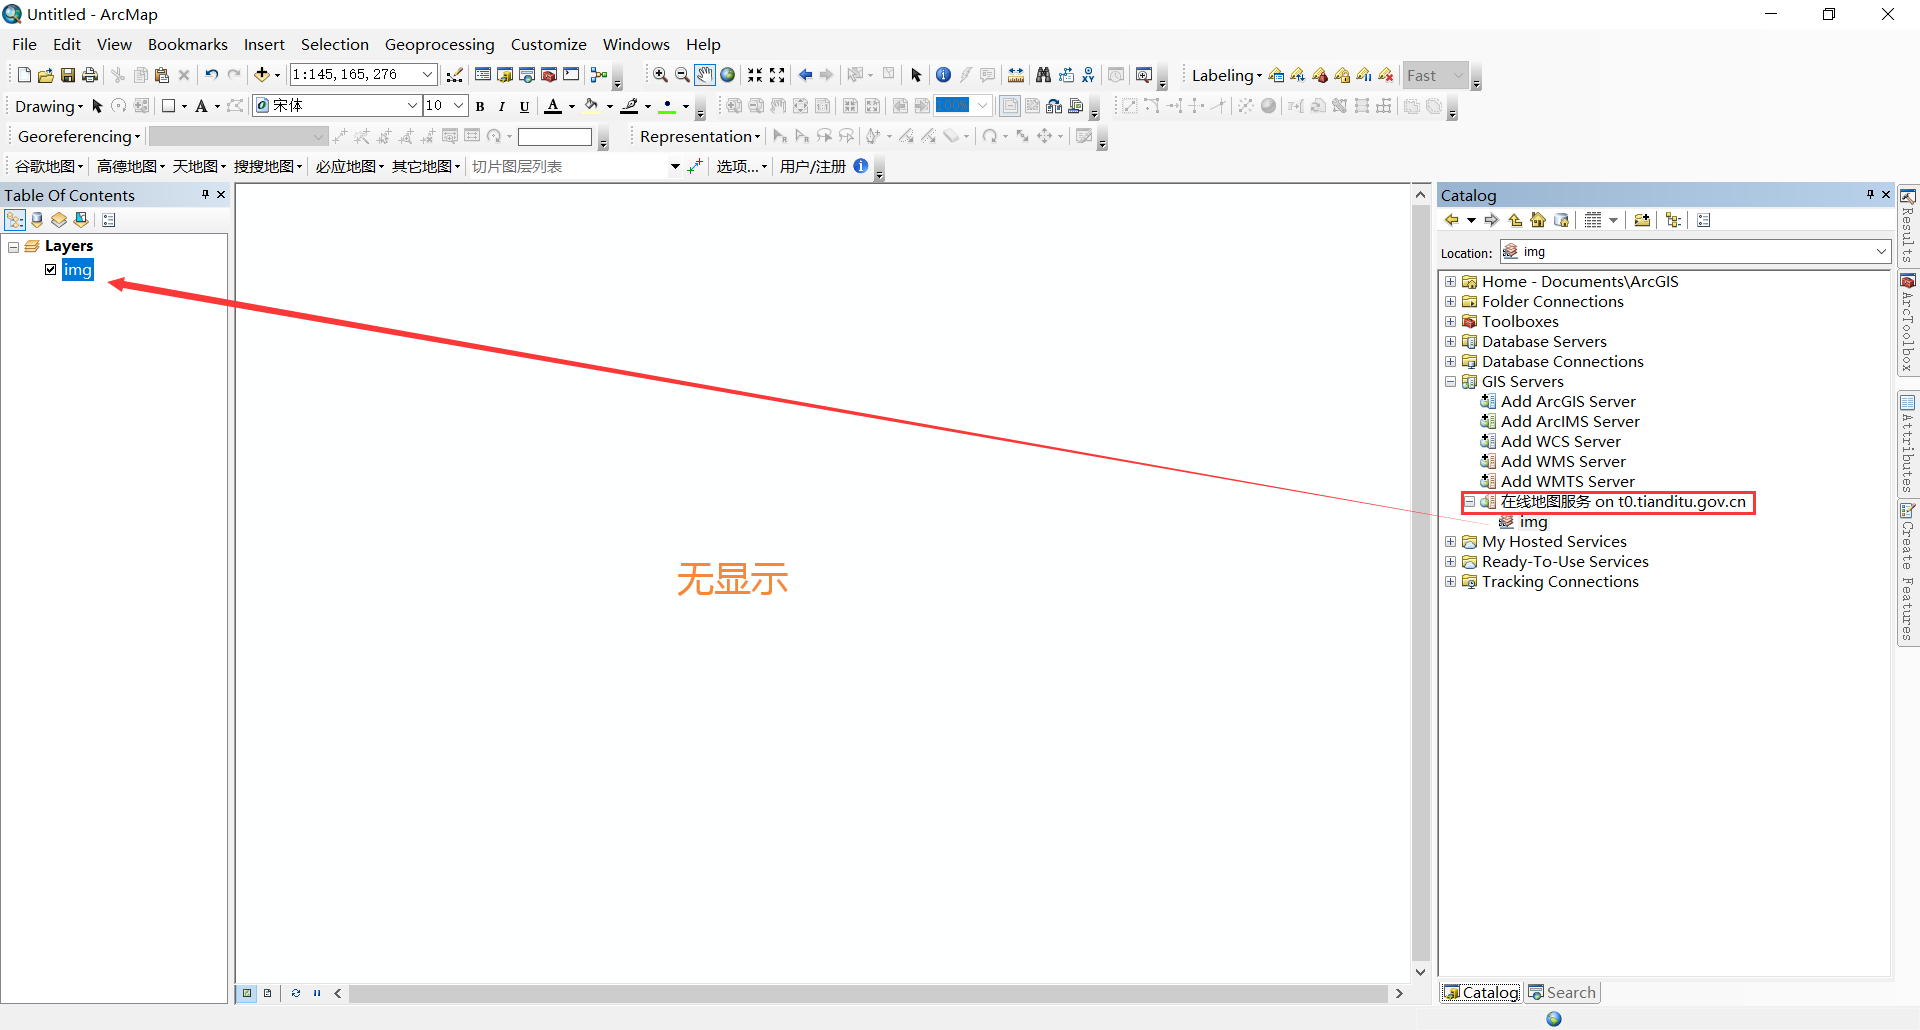Click the Full Extent globe icon

coord(727,74)
